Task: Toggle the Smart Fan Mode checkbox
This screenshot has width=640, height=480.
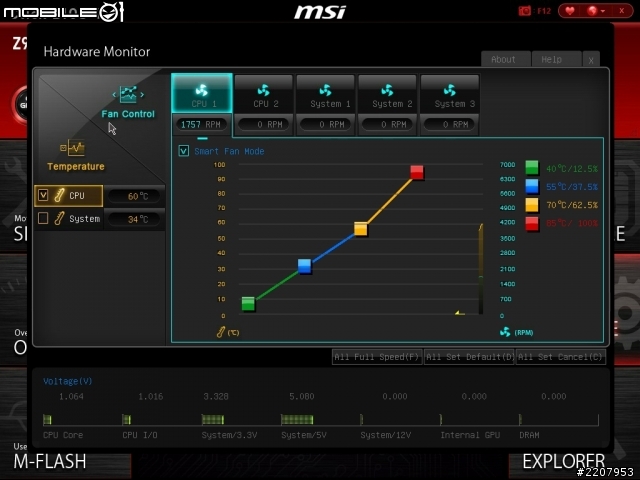Action: coord(184,151)
